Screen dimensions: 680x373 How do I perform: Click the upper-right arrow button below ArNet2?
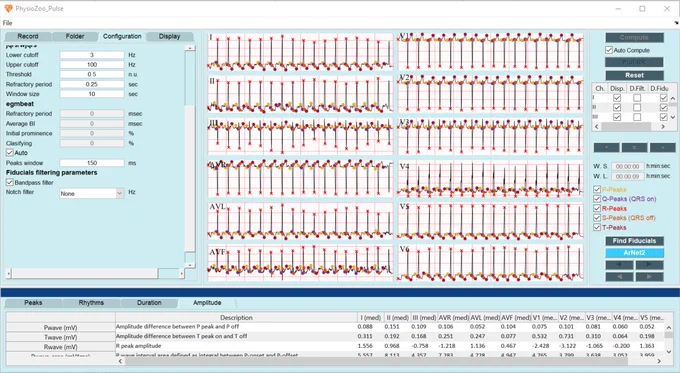(649, 265)
